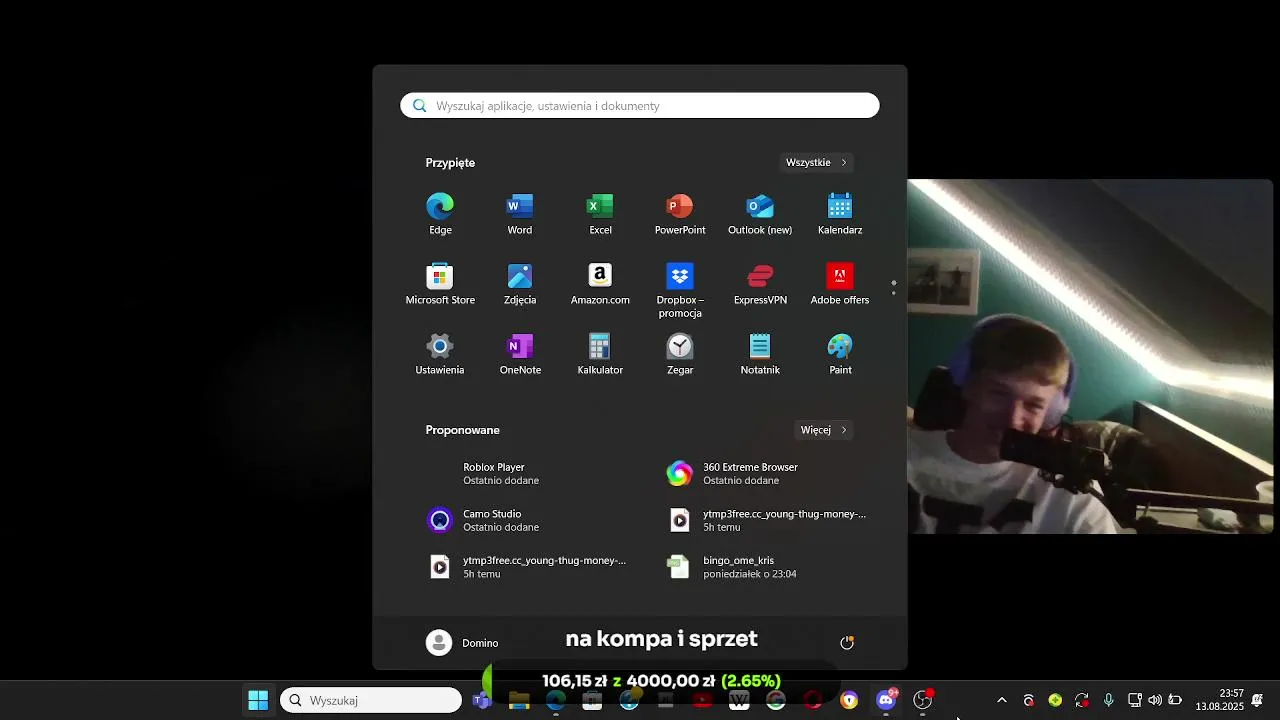Open Dropbox – promocja tile
The height and width of the screenshot is (720, 1280).
(680, 290)
